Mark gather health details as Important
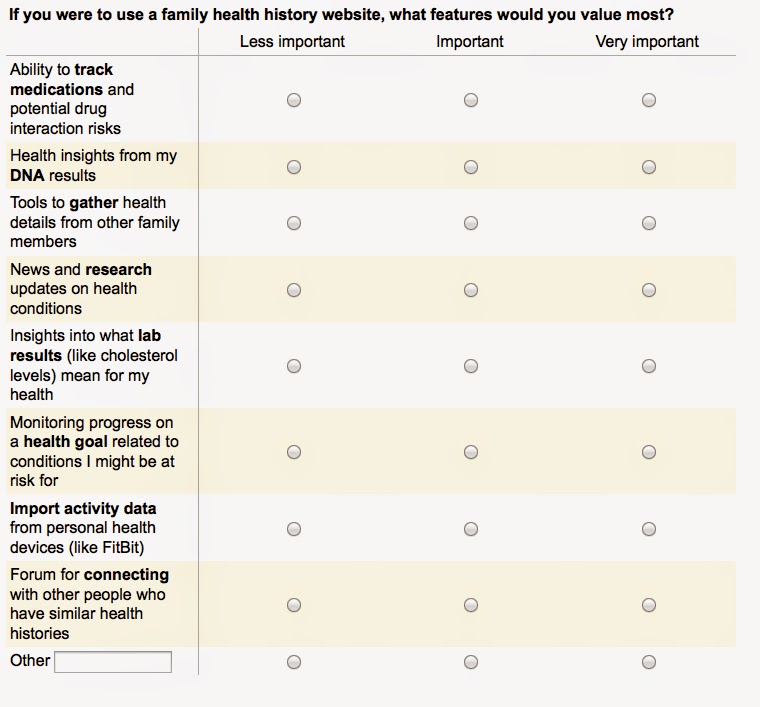 (x=471, y=223)
